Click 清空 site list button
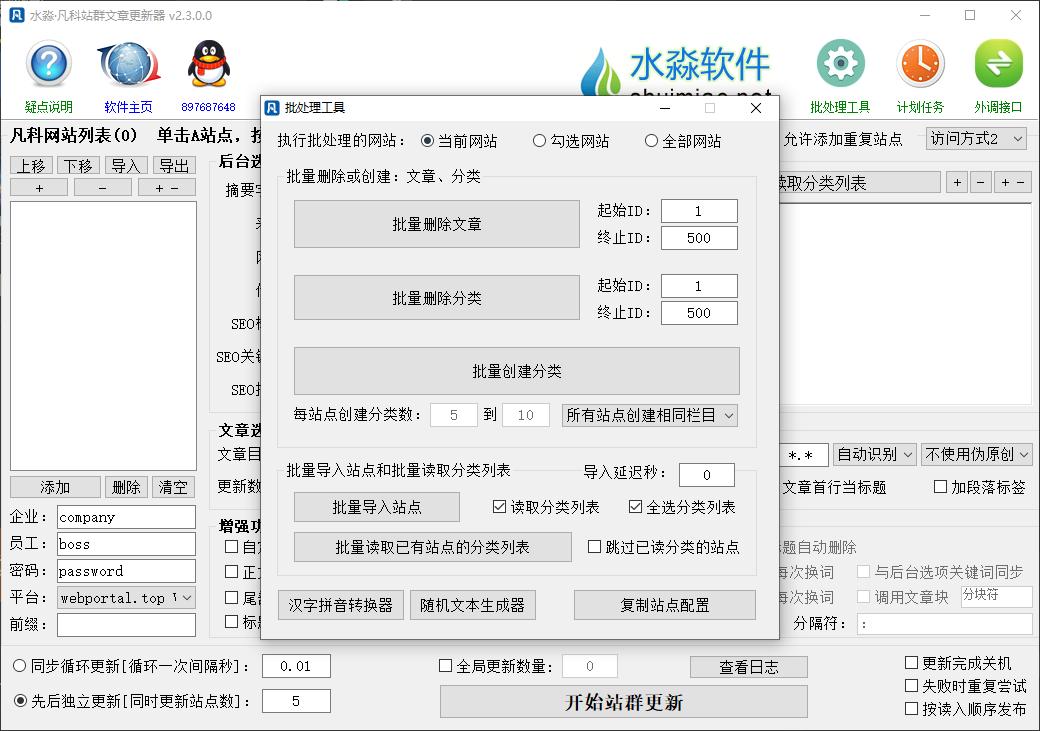Viewport: 1040px width, 731px height. 174,487
